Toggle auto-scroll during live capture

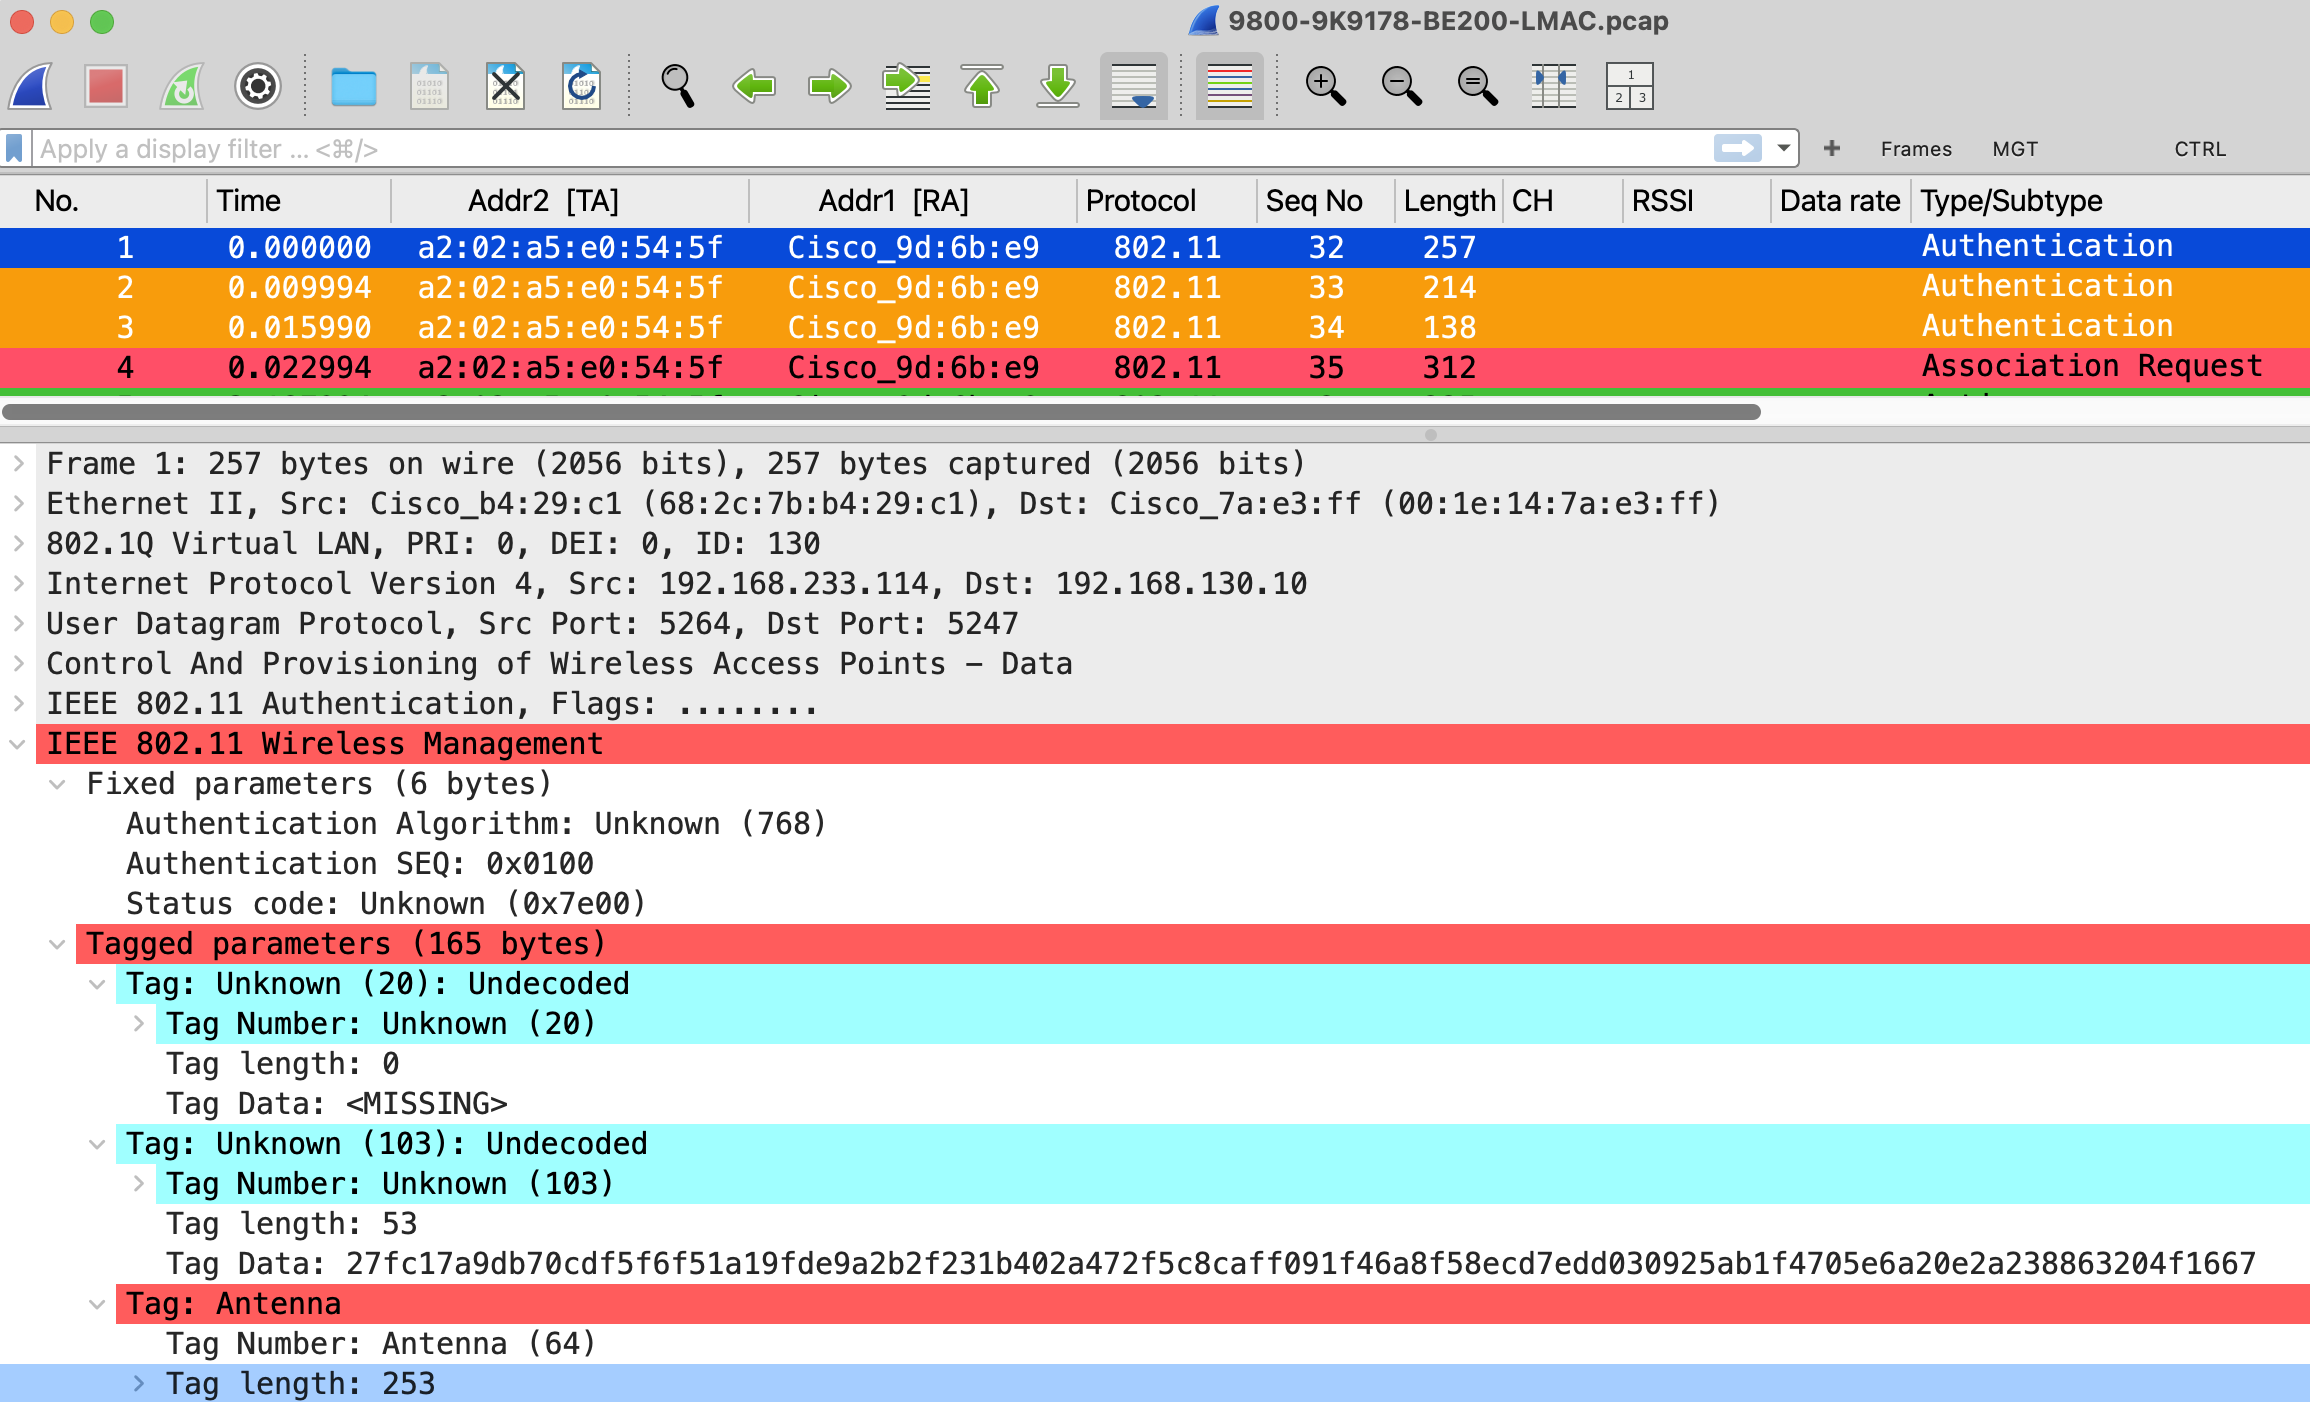1133,86
